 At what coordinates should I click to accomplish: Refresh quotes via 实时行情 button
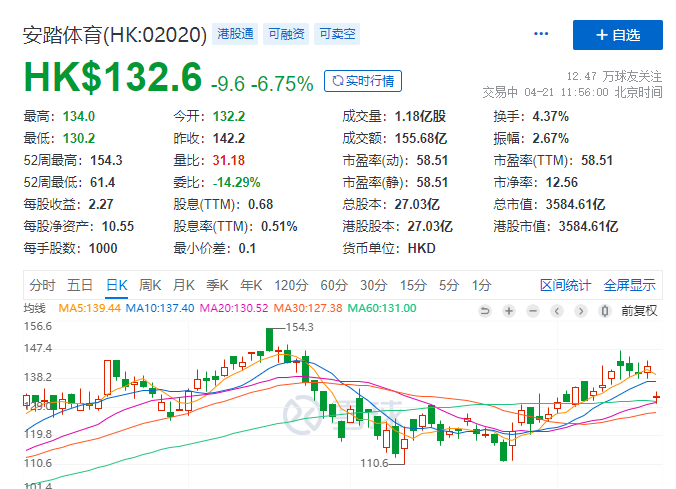[363, 81]
